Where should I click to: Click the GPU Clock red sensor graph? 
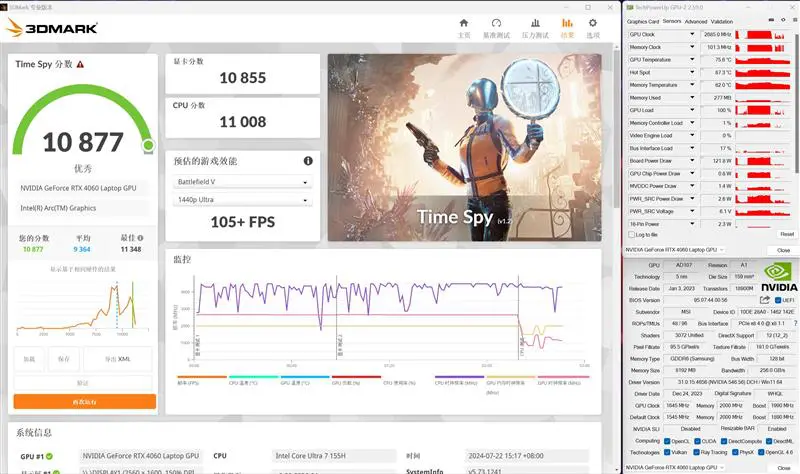pyautogui.click(x=763, y=35)
